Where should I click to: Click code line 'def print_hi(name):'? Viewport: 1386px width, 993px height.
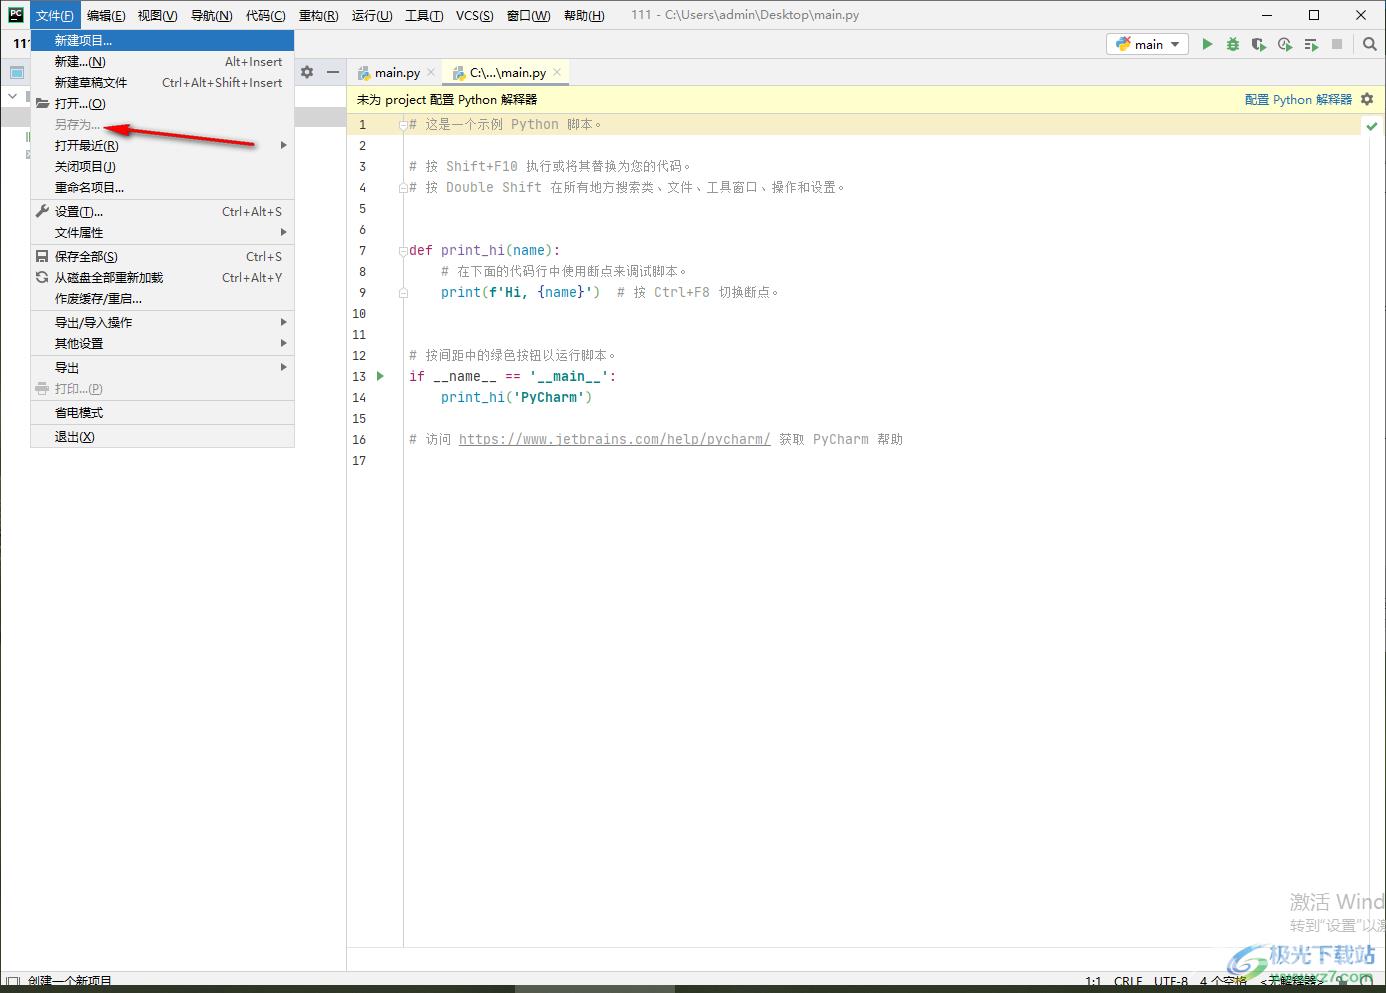click(x=485, y=250)
